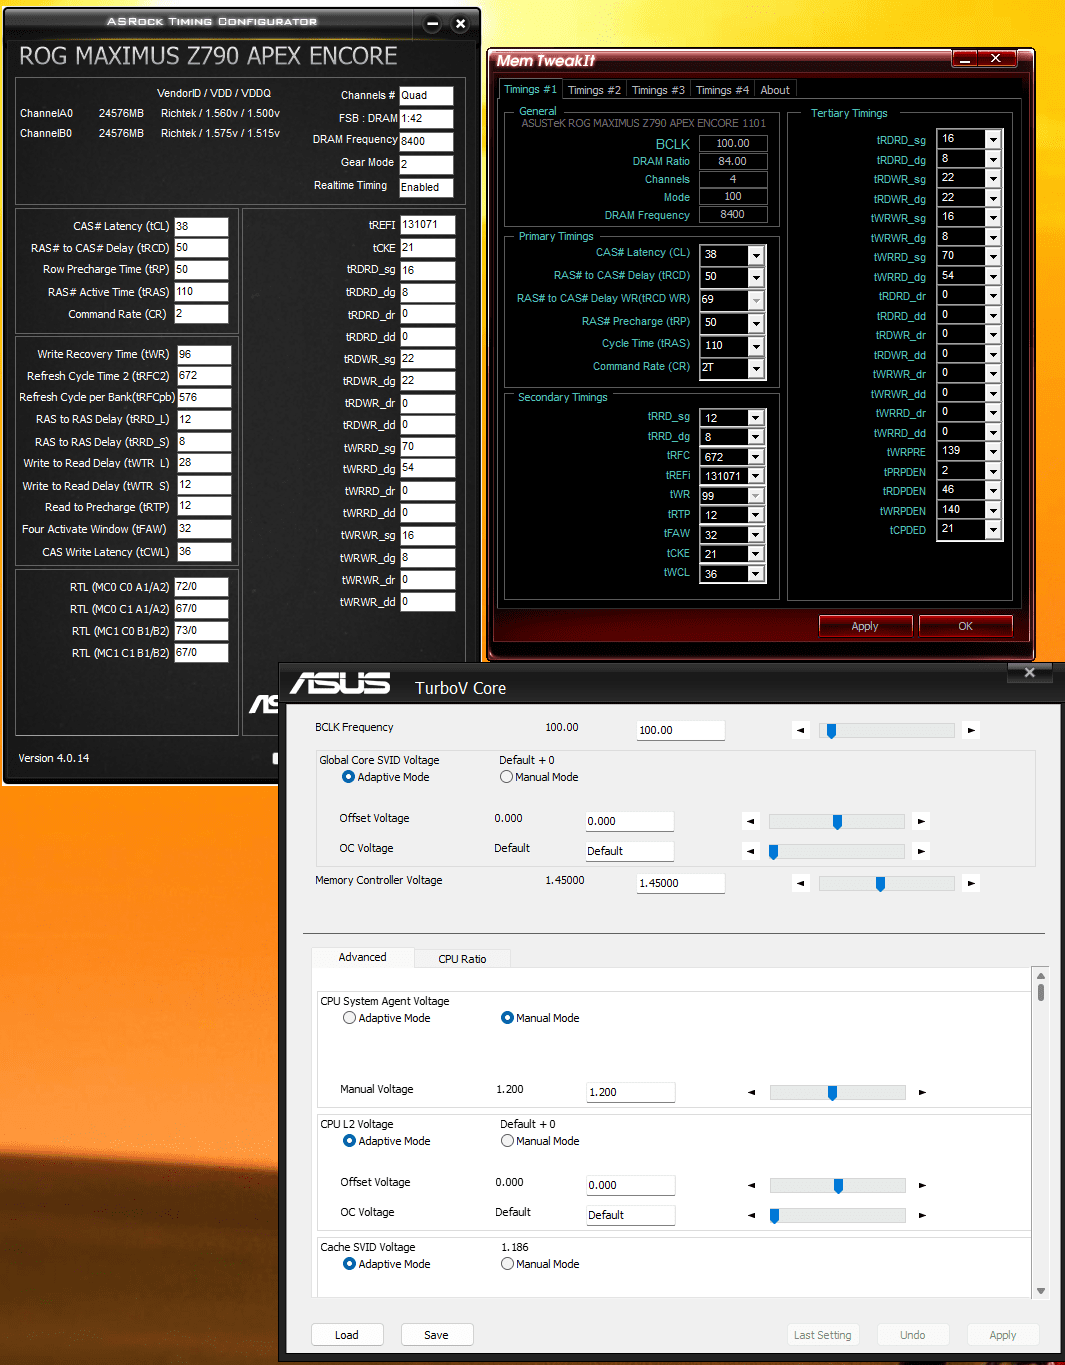The image size is (1065, 1365).
Task: Switch to Timings #3 tab
Action: [x=658, y=90]
